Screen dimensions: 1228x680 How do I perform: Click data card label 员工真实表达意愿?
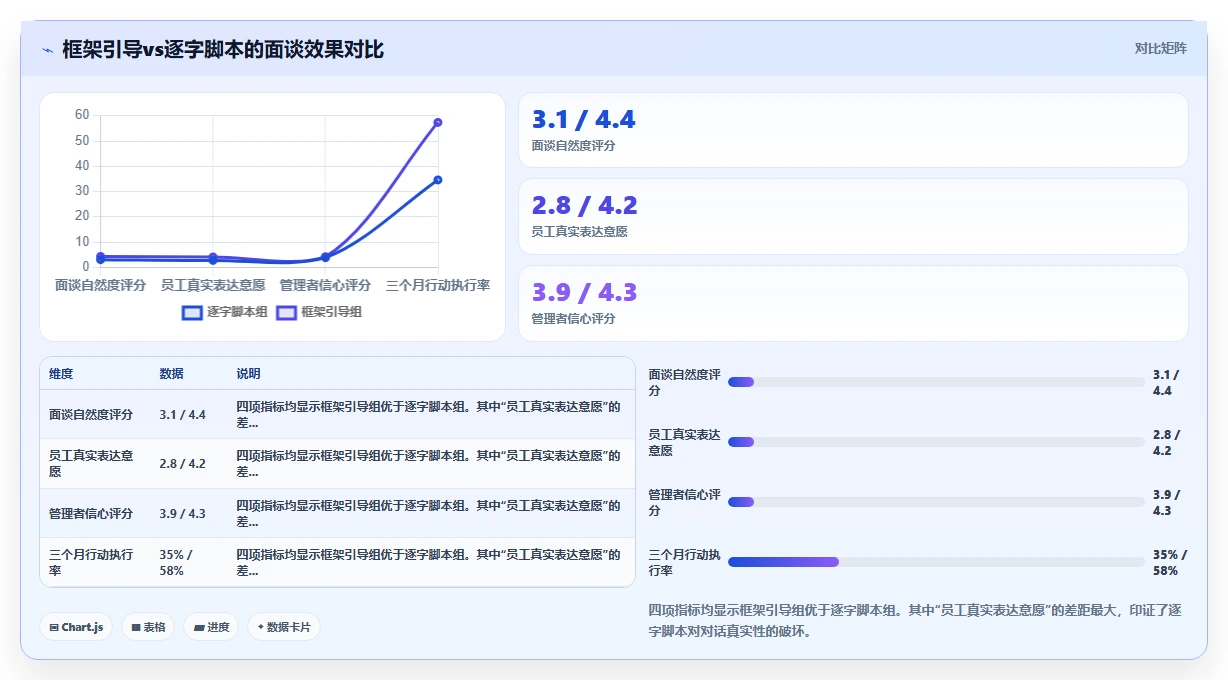(580, 232)
